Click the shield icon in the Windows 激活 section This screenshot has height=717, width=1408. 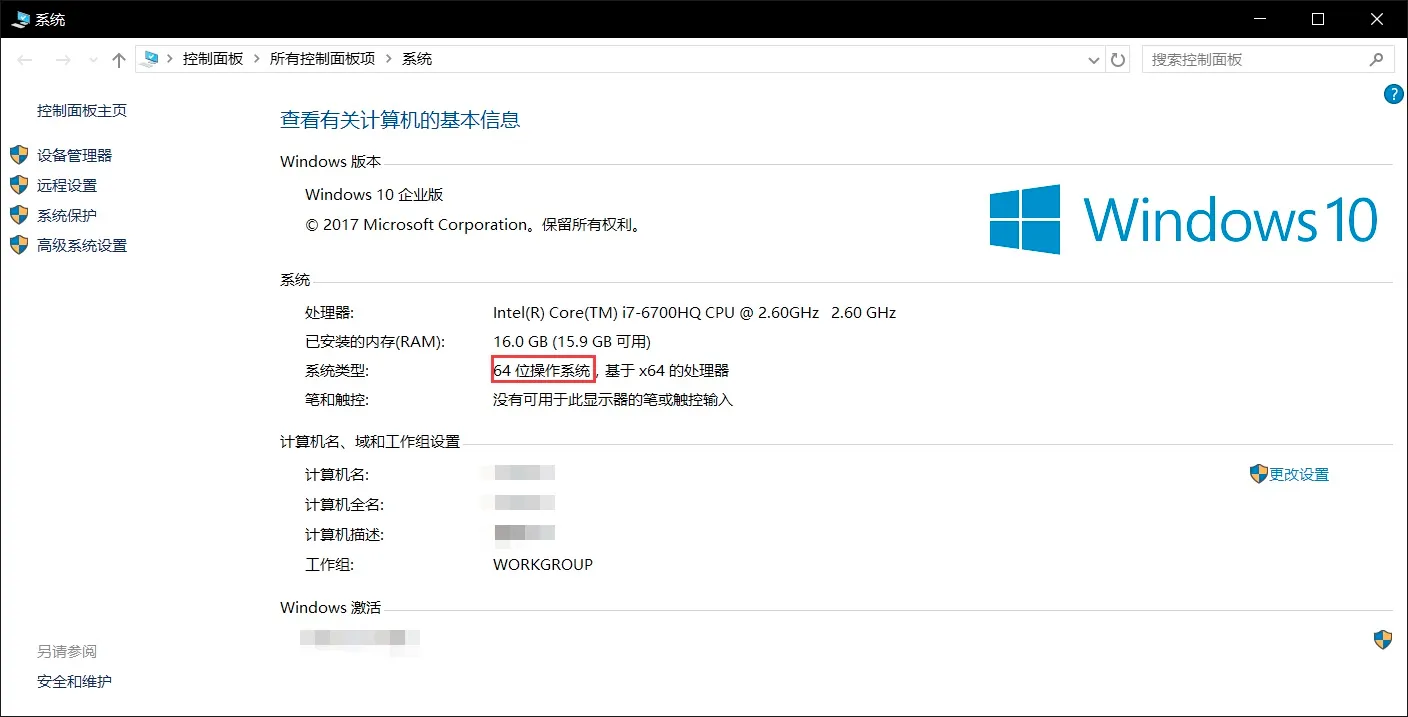(1383, 639)
